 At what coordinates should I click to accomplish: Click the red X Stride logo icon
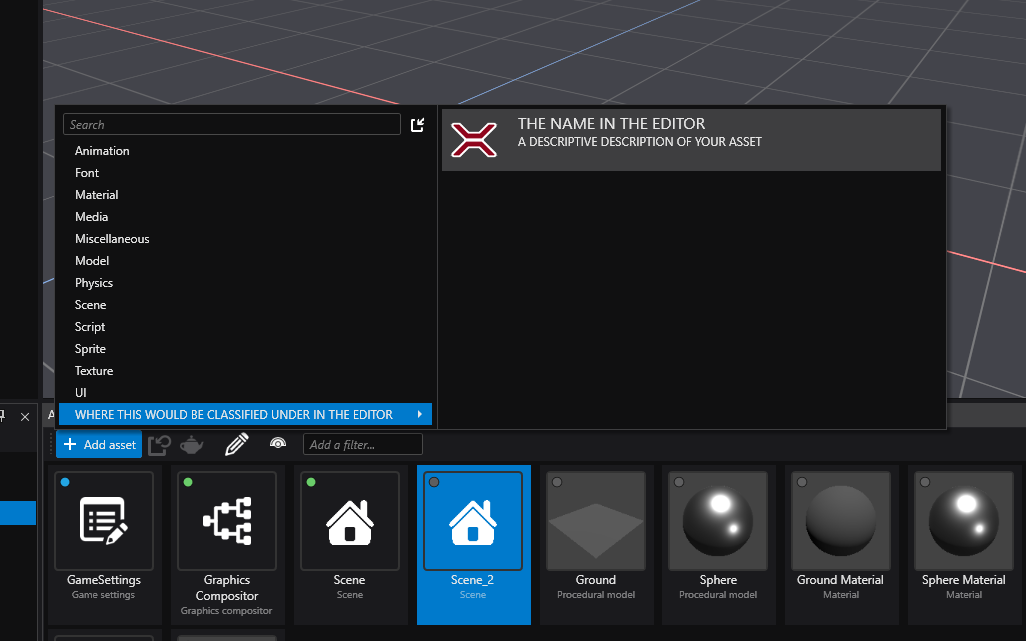click(474, 140)
